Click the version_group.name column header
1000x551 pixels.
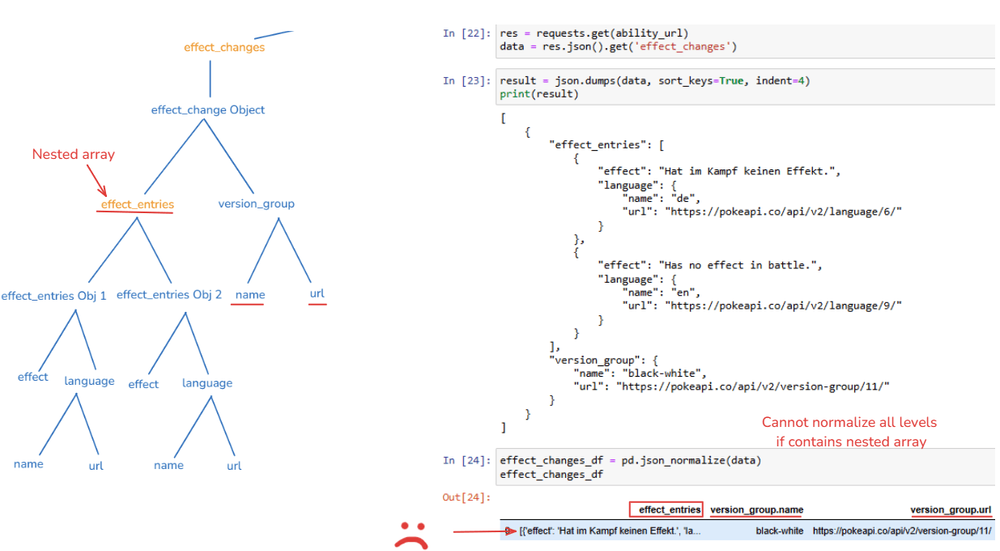(x=756, y=510)
